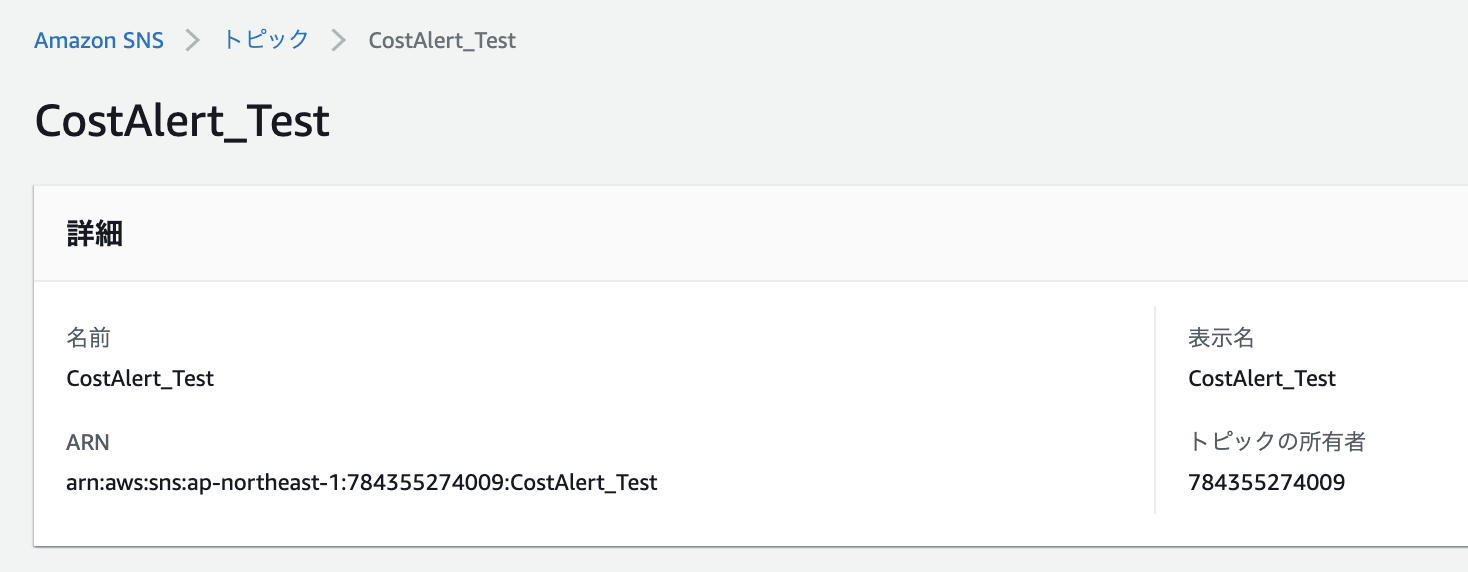Click the chevron after Amazon SNS breadcrumb
Image resolution: width=1468 pixels, height=572 pixels.
coord(193,41)
